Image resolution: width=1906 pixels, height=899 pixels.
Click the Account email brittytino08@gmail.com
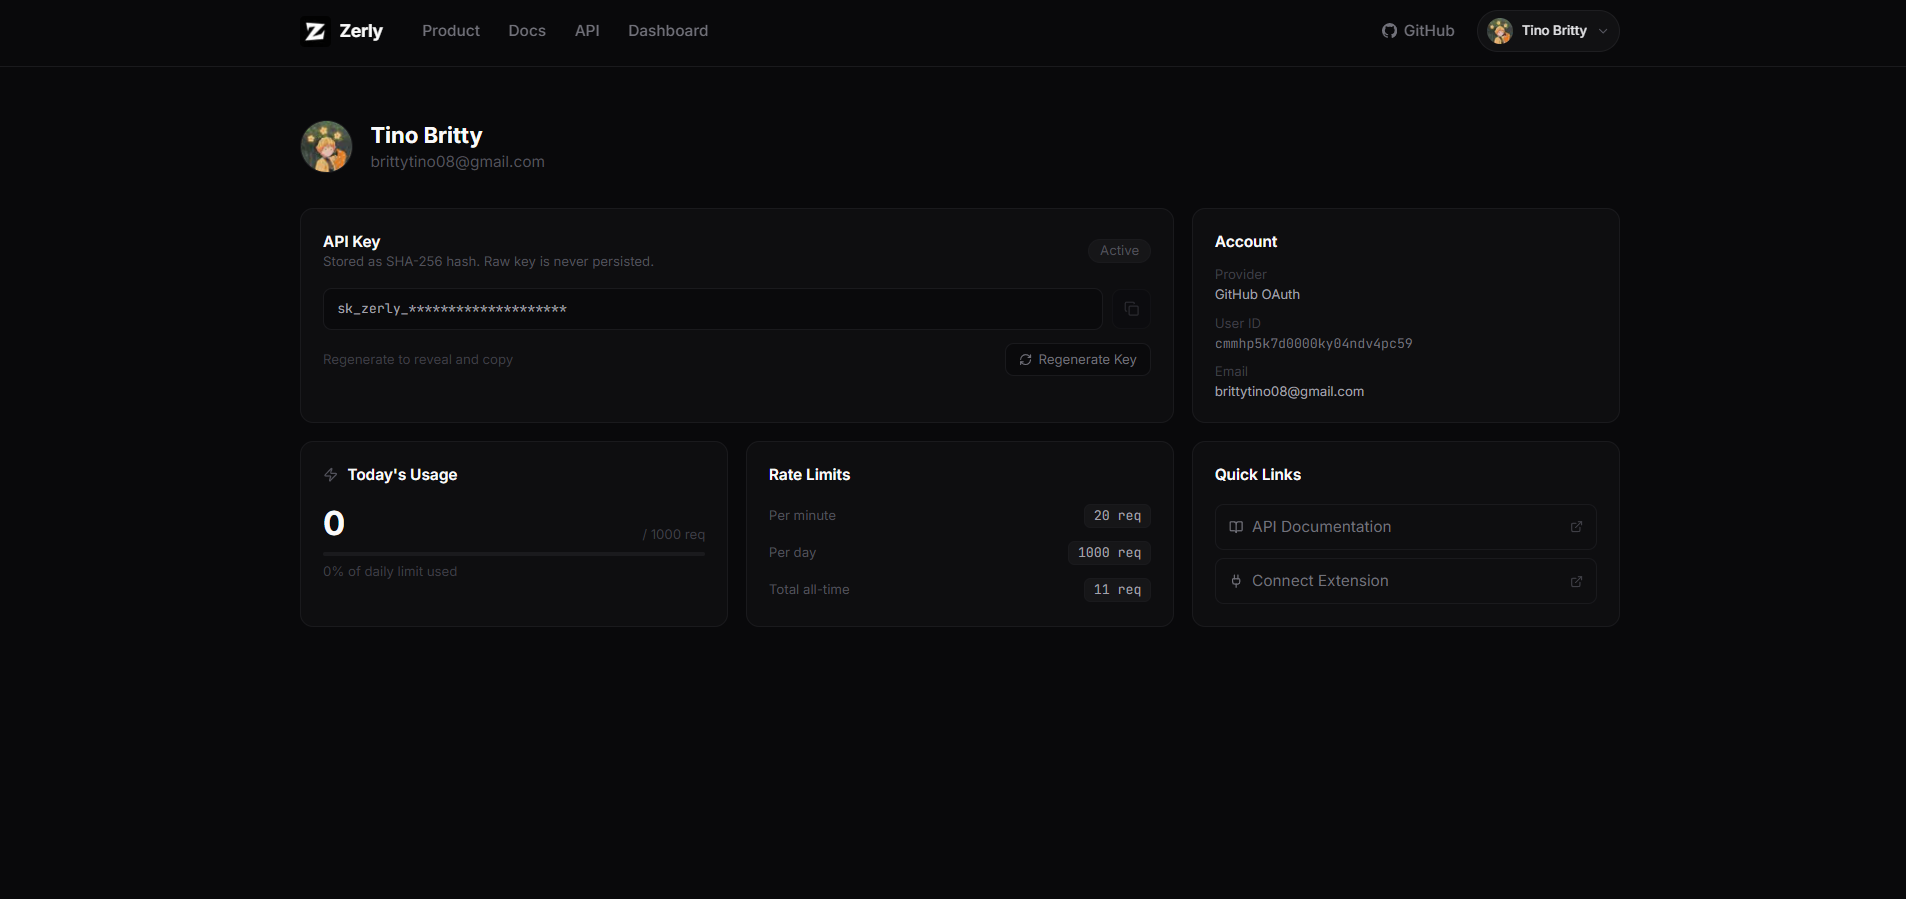point(1289,392)
